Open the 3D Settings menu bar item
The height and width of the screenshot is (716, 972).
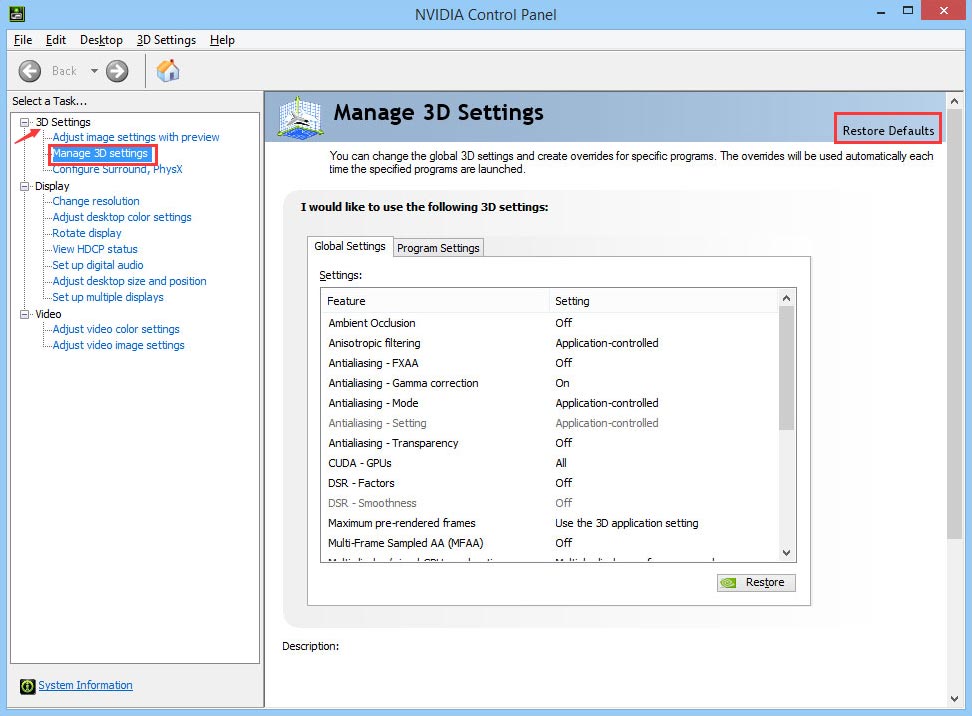tap(166, 40)
